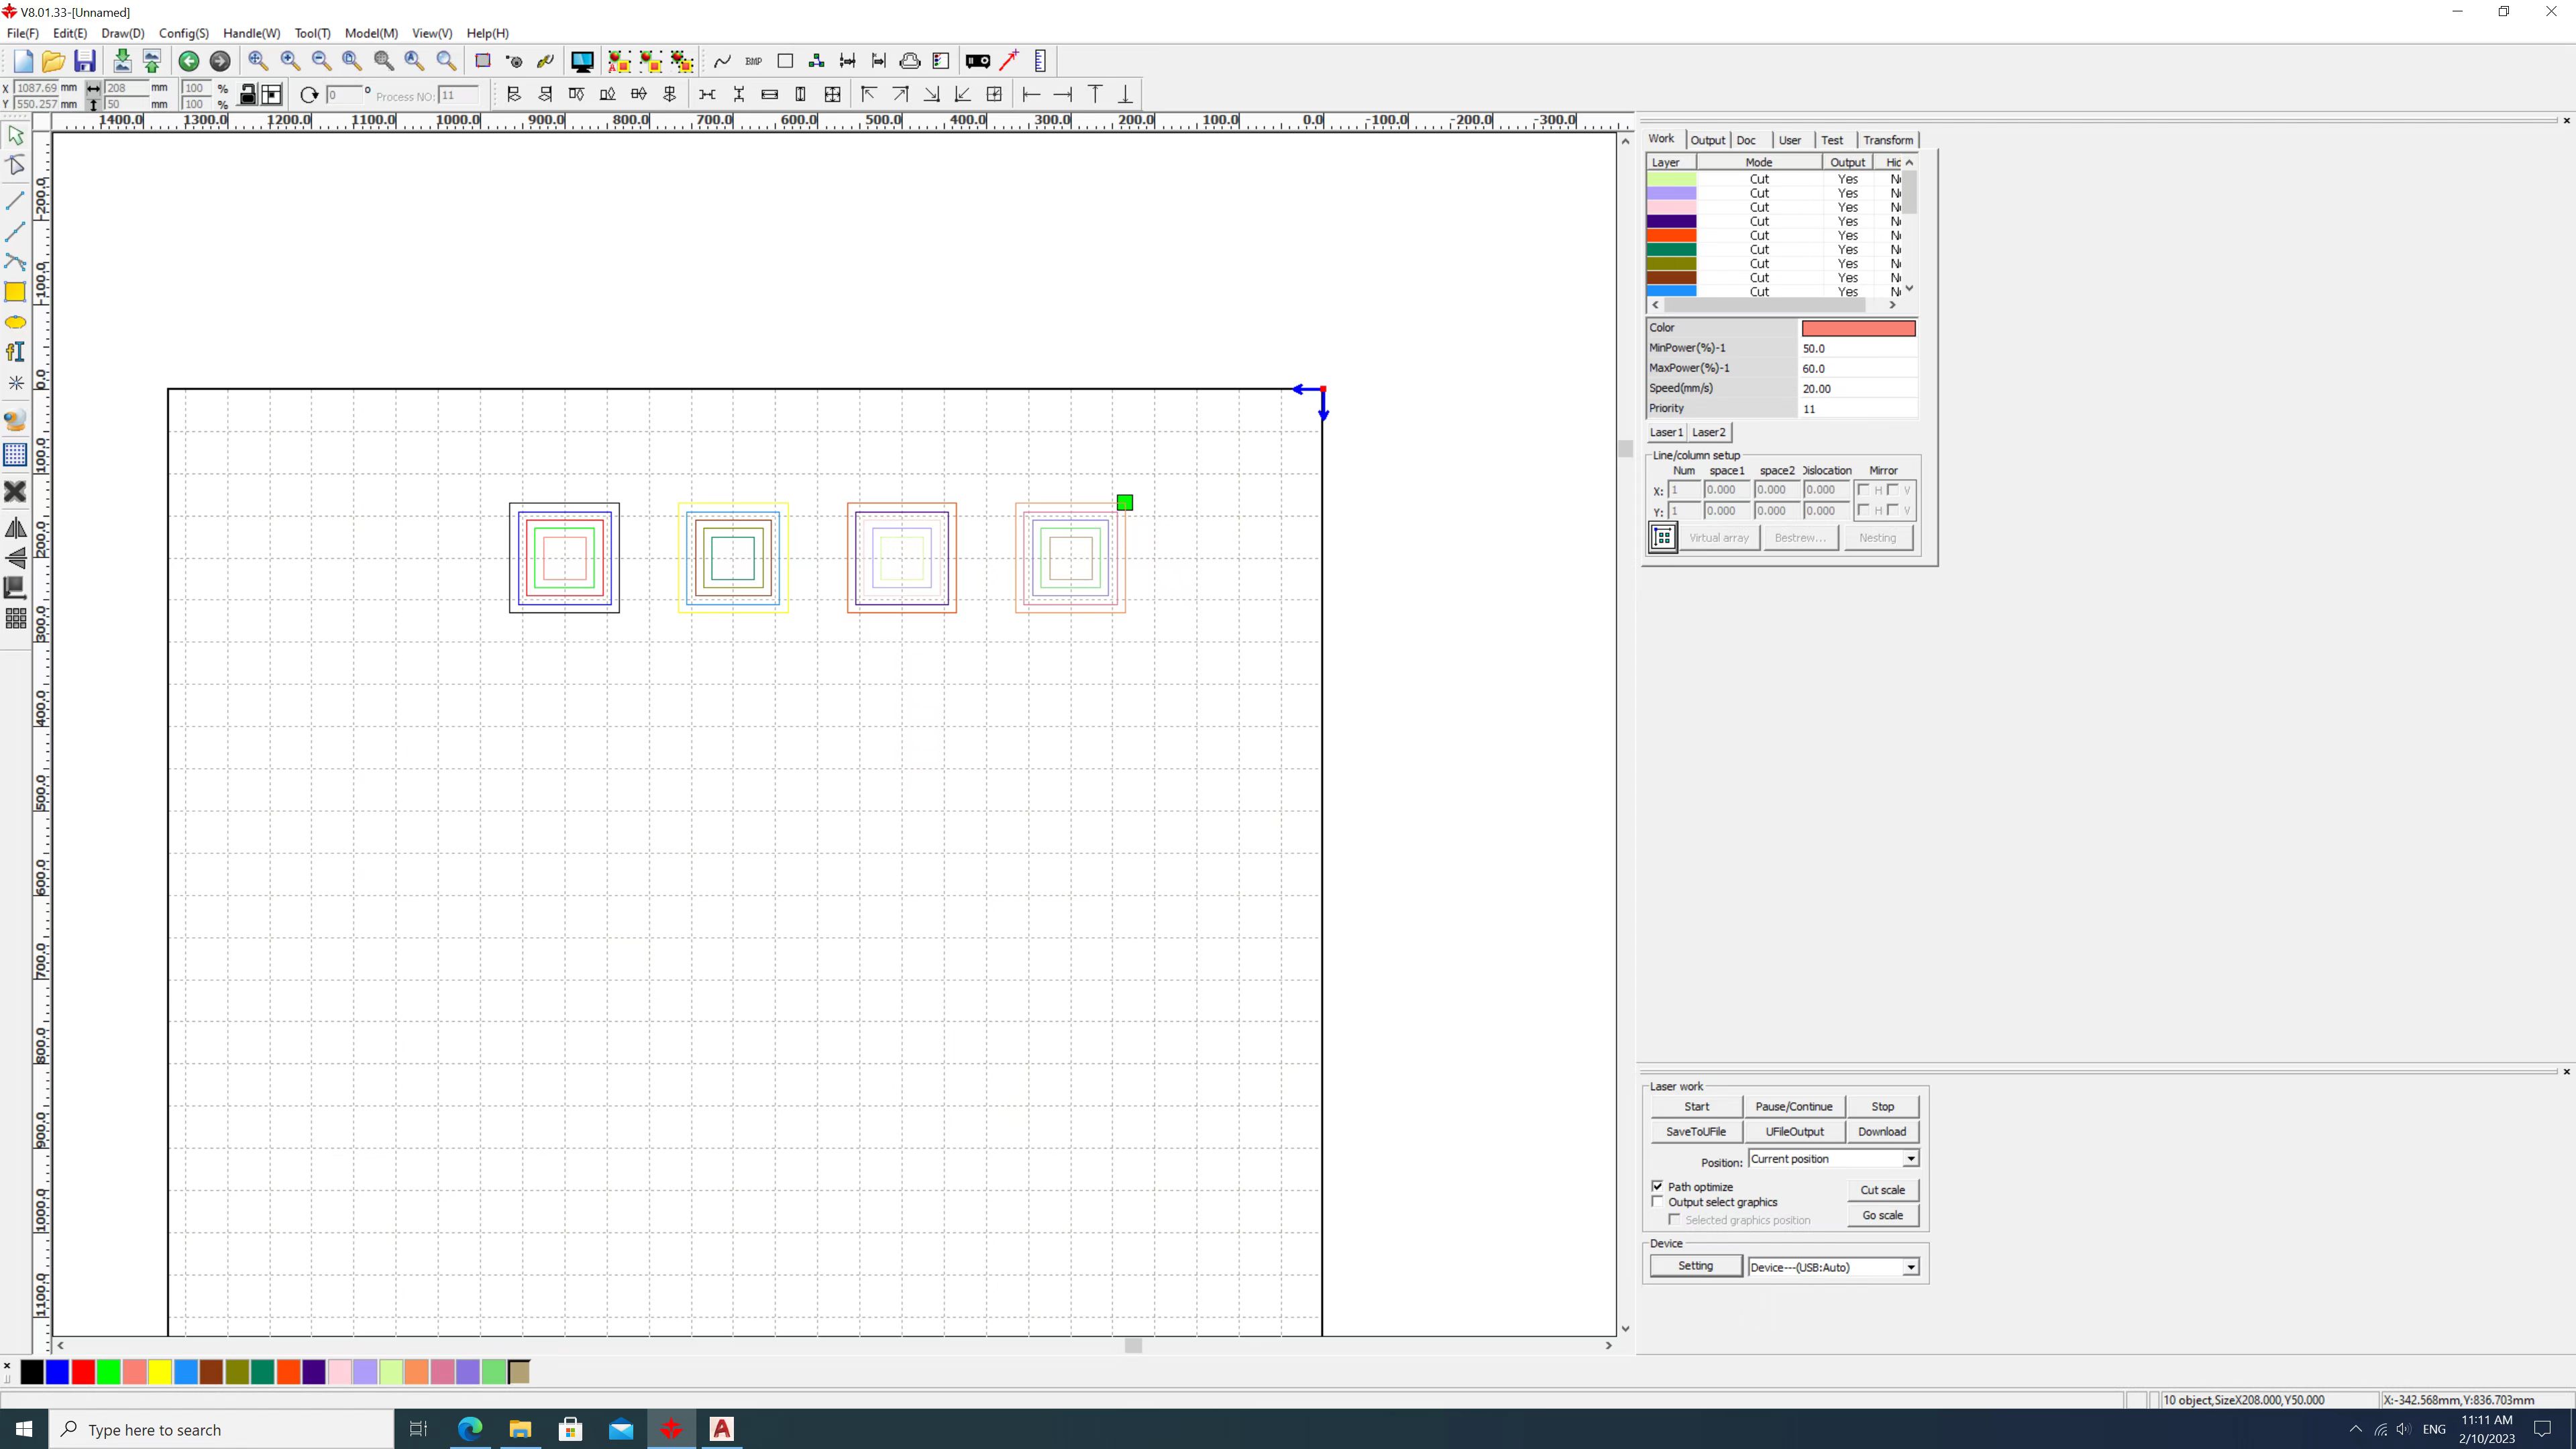
Task: Open the preview monitor icon
Action: click(582, 61)
